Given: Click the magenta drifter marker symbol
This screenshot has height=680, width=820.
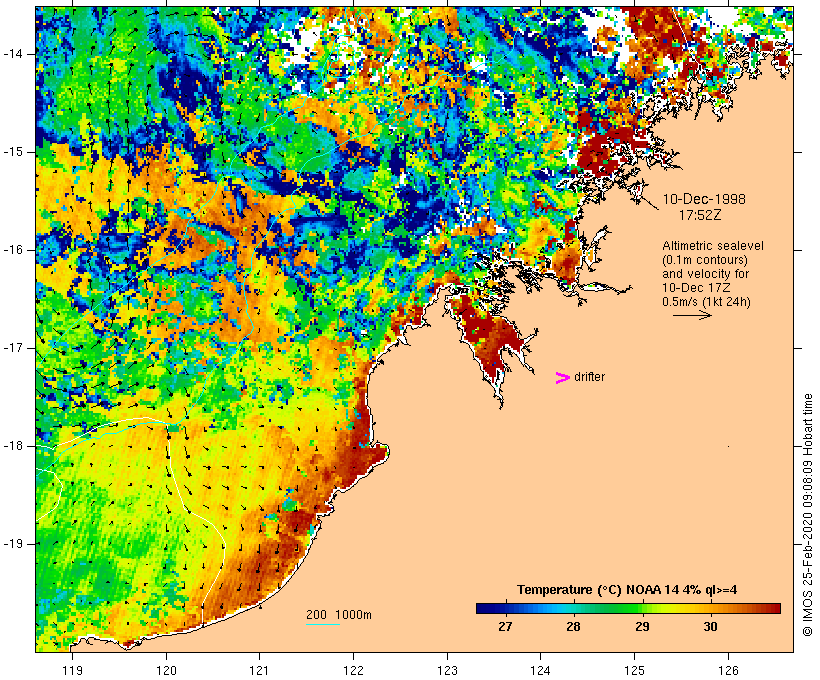Looking at the screenshot, I should pyautogui.click(x=562, y=377).
